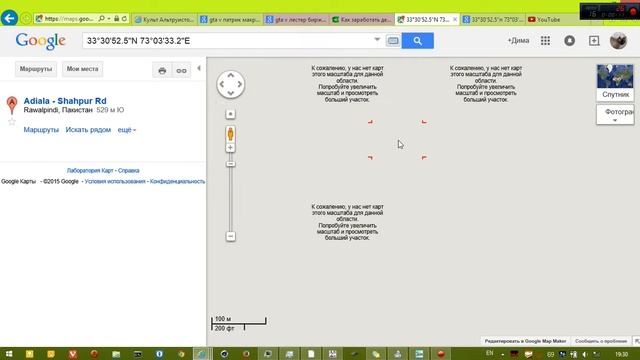This screenshot has height=360, width=640.
Task: Click the EN language indicator in tray
Action: 489,353
